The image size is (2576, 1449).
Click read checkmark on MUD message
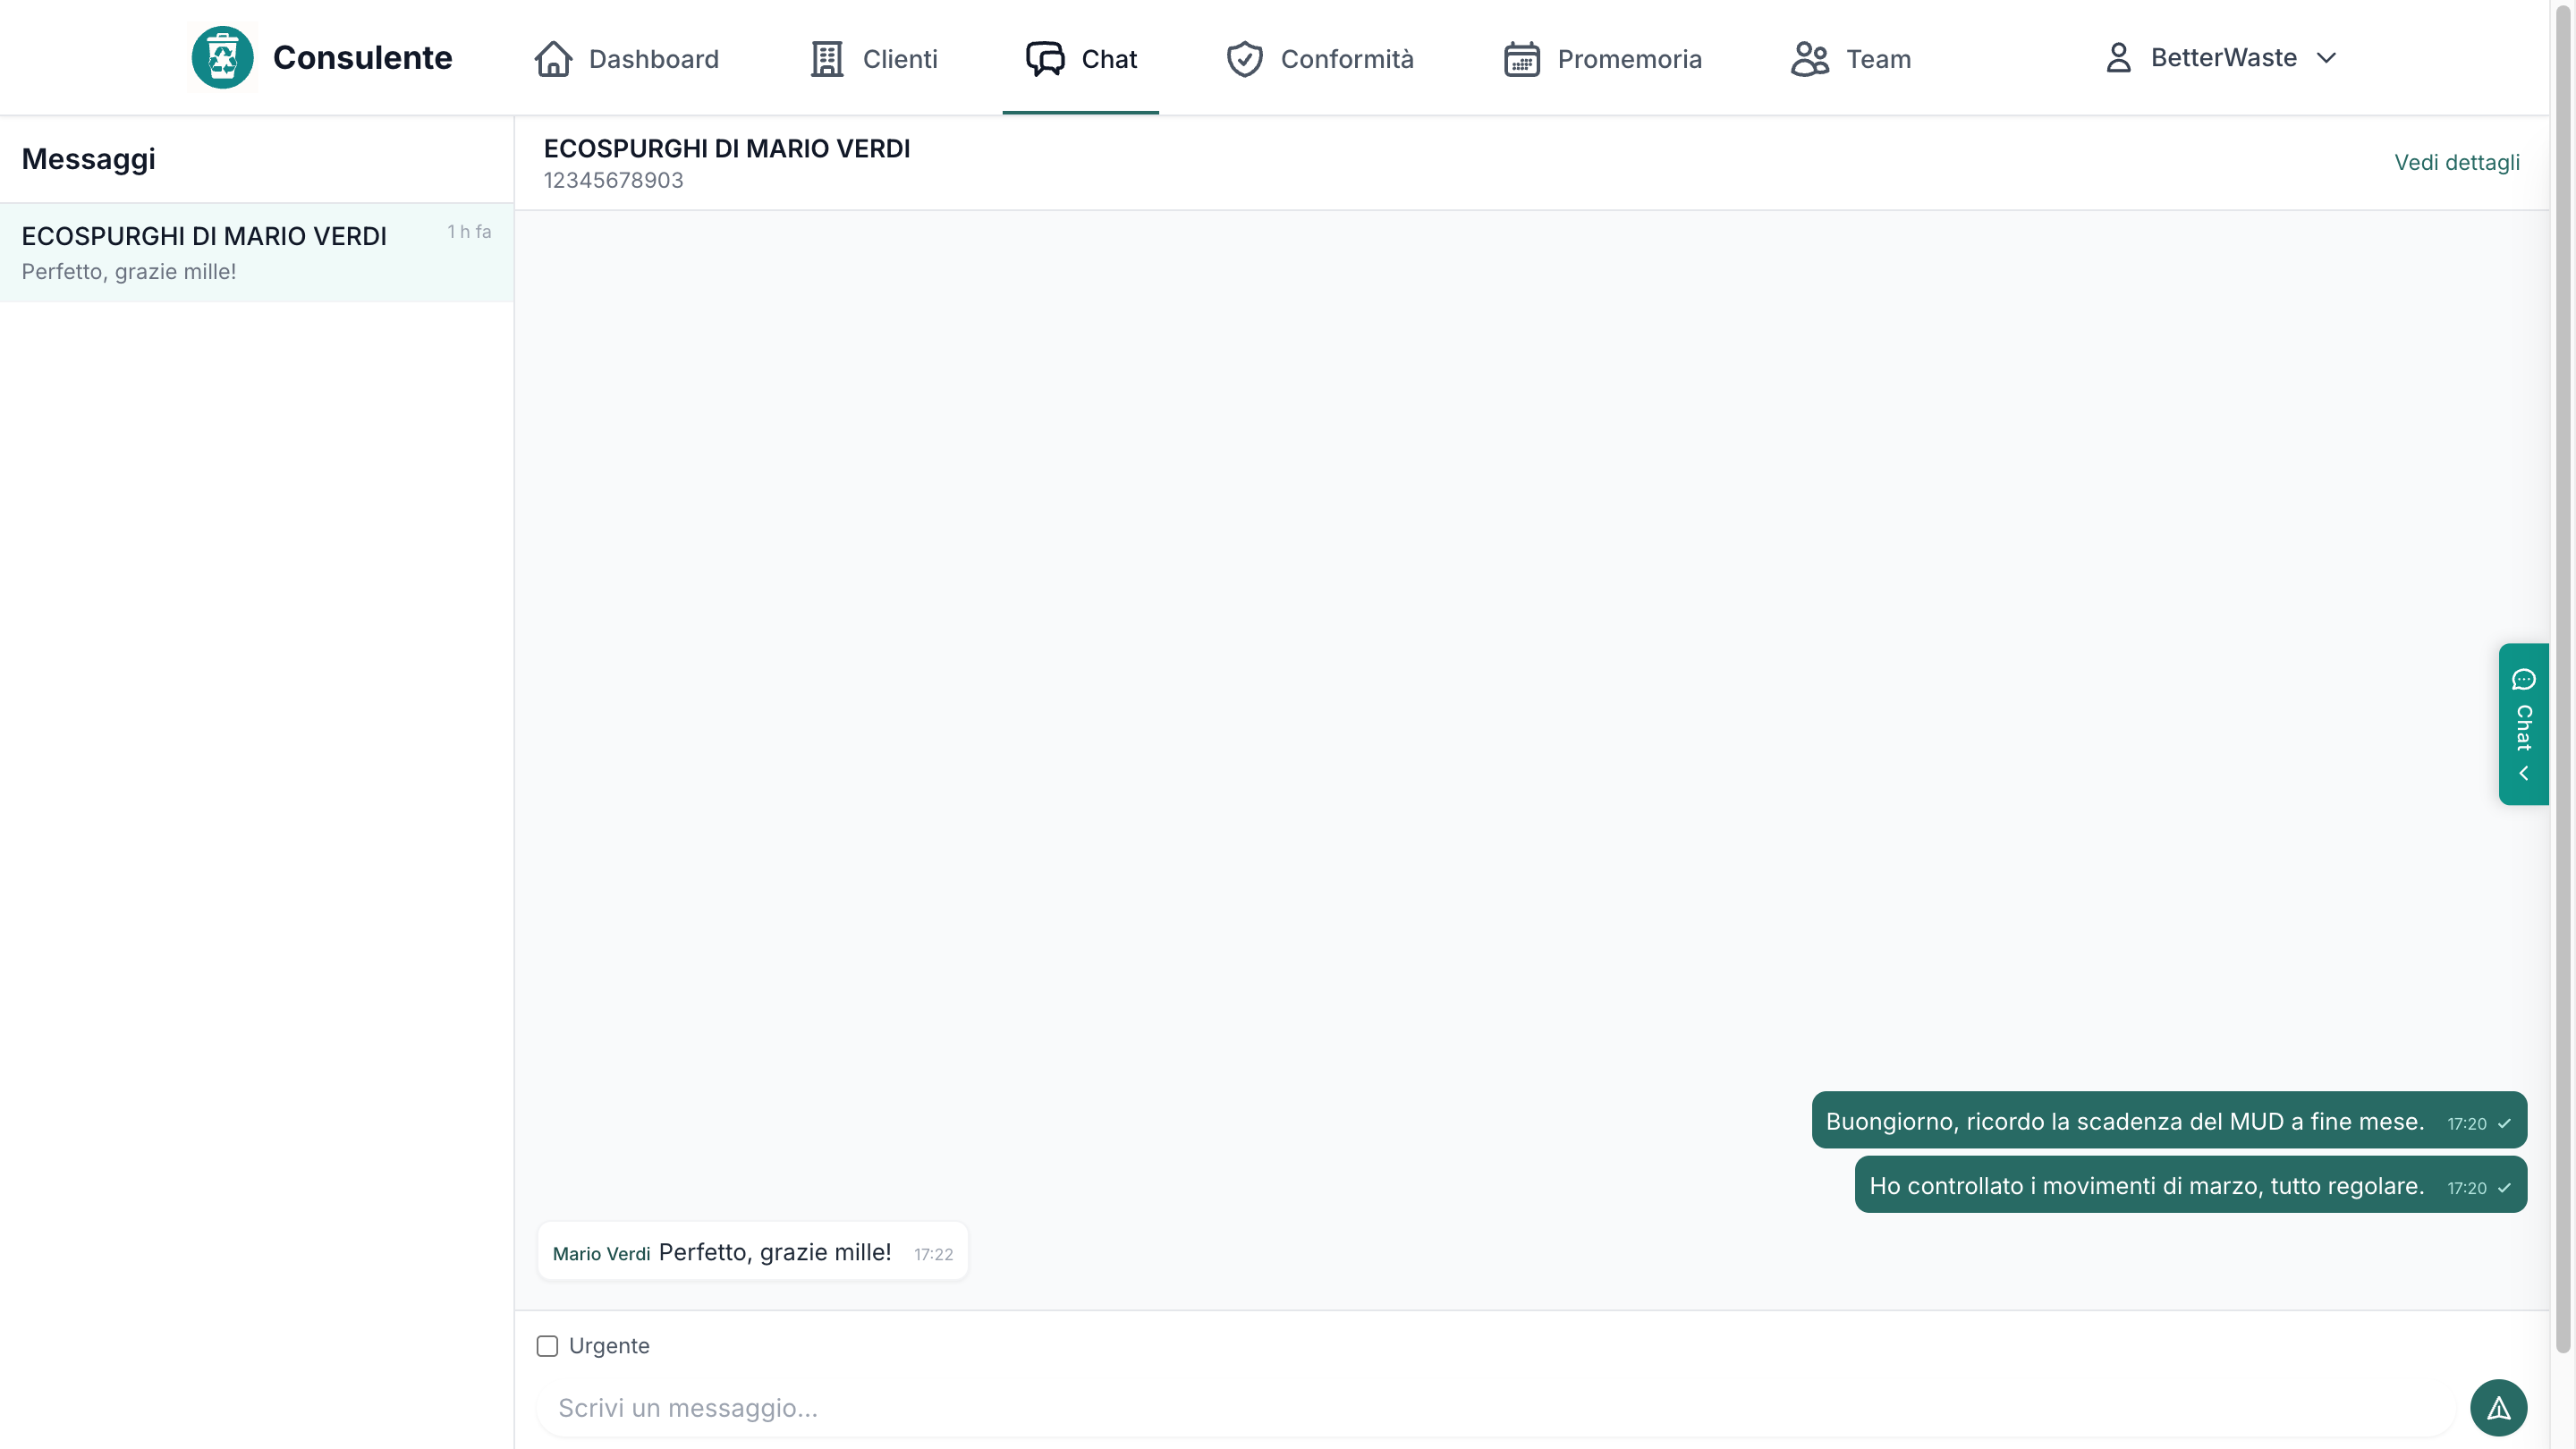pyautogui.click(x=2504, y=1124)
